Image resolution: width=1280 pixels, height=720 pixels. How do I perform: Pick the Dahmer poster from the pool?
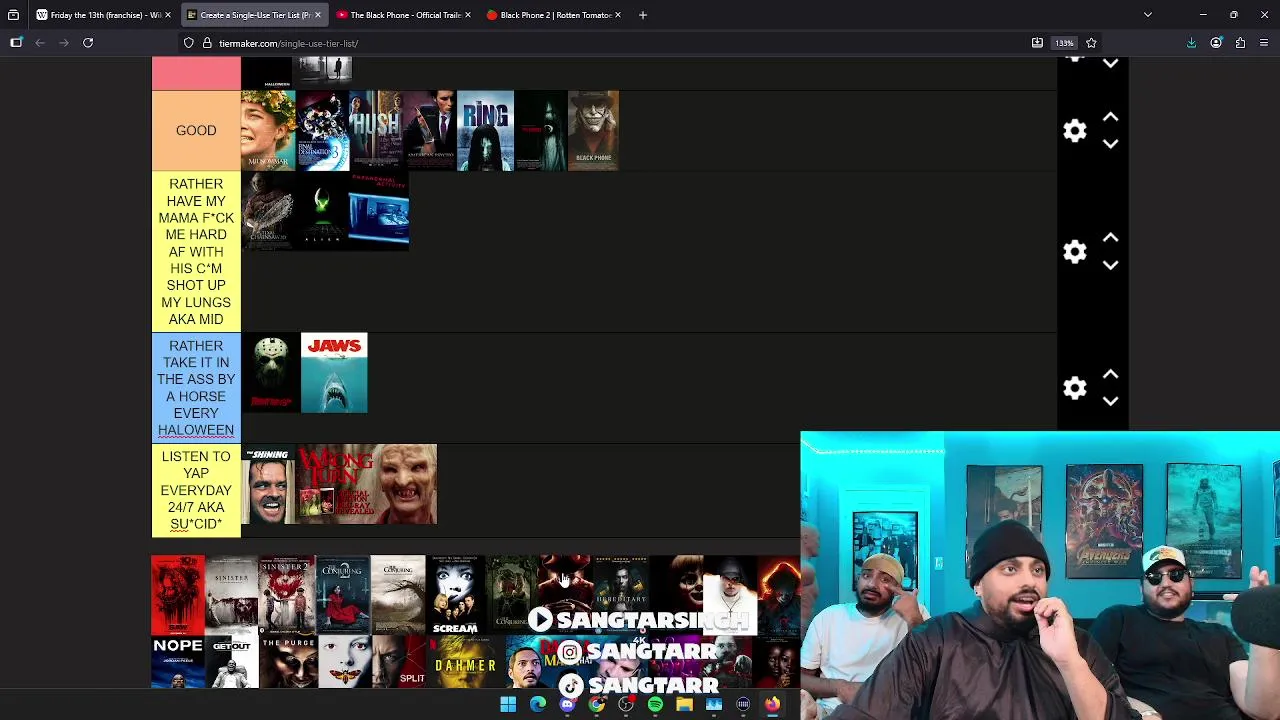(465, 663)
